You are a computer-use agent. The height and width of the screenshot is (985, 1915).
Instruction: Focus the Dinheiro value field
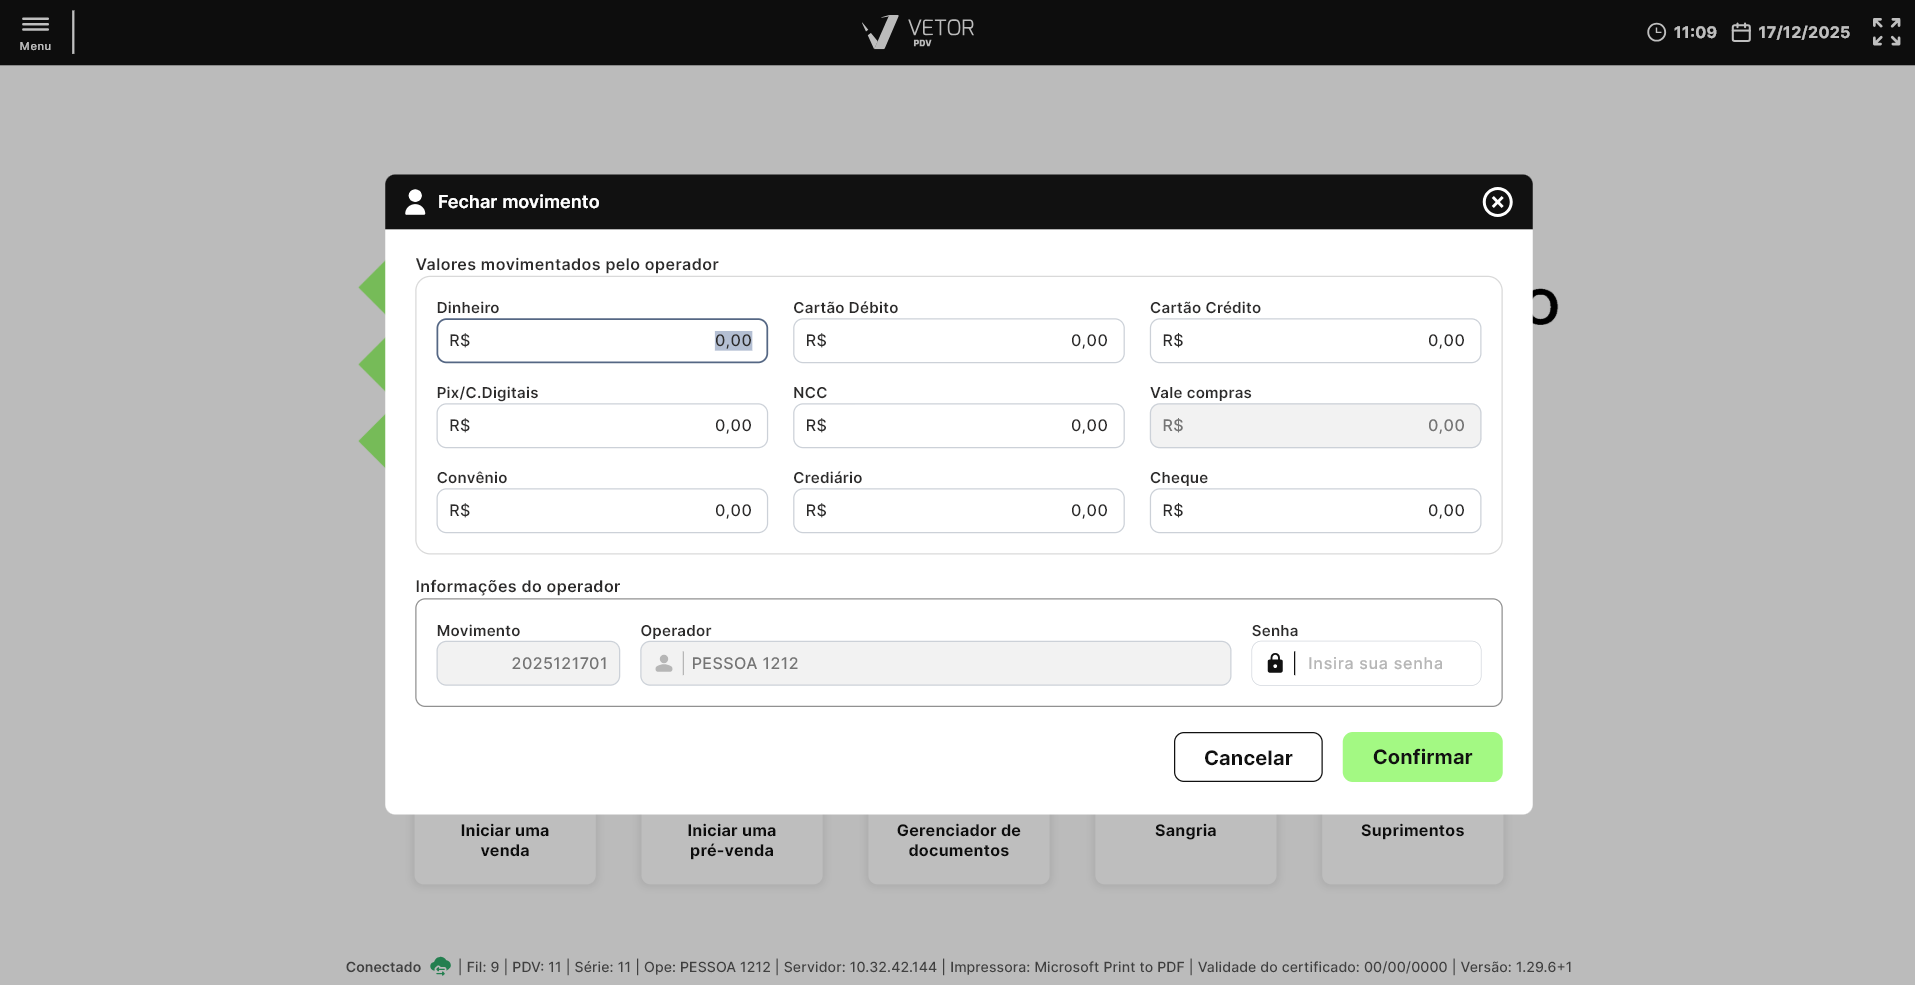(602, 341)
